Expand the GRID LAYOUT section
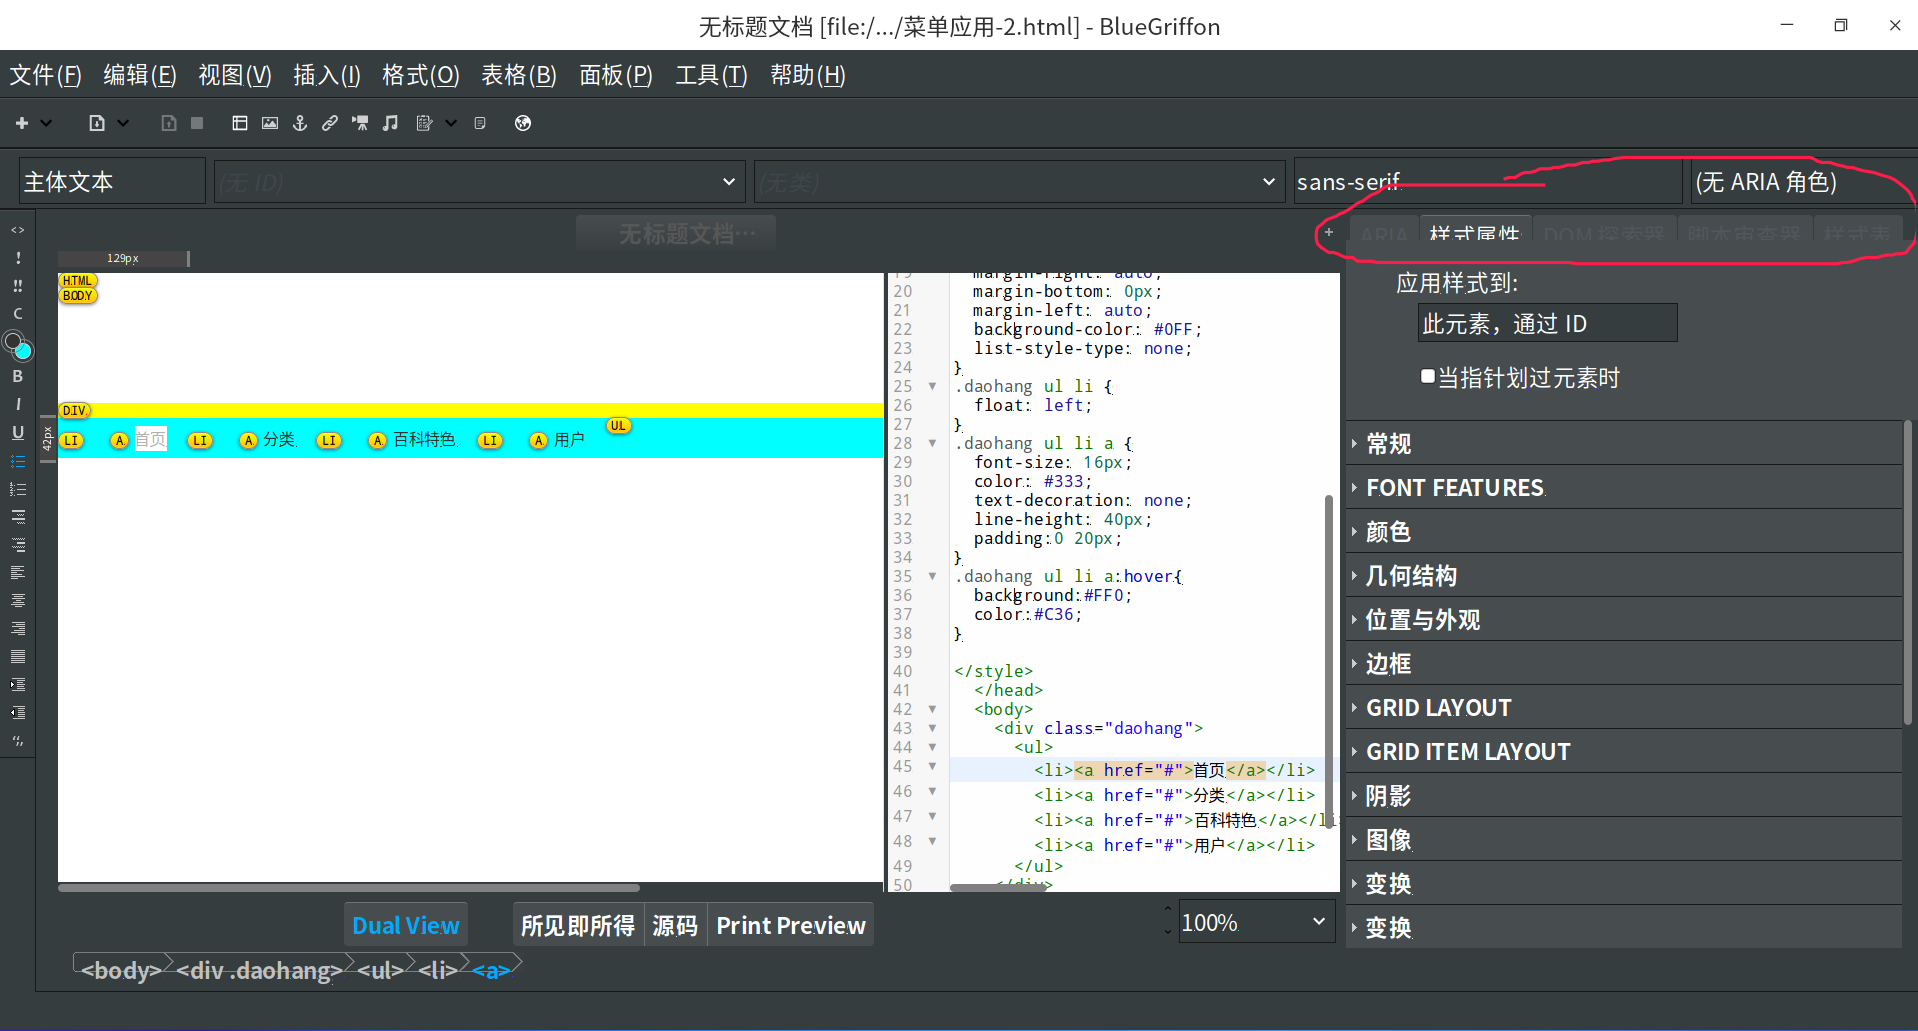Viewport: 1918px width, 1031px height. pyautogui.click(x=1438, y=707)
